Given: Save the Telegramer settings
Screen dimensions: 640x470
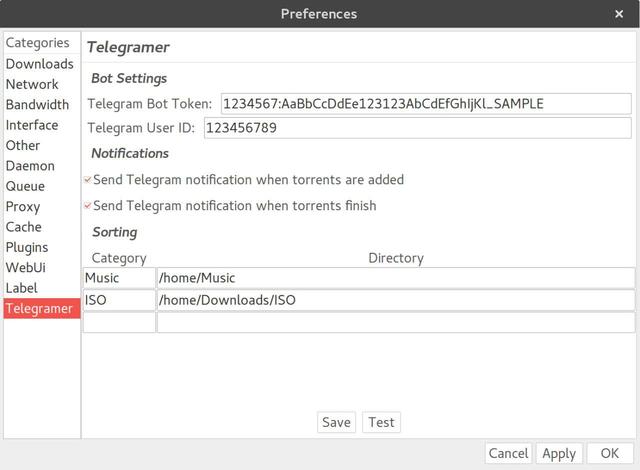Looking at the screenshot, I should pyautogui.click(x=336, y=422).
